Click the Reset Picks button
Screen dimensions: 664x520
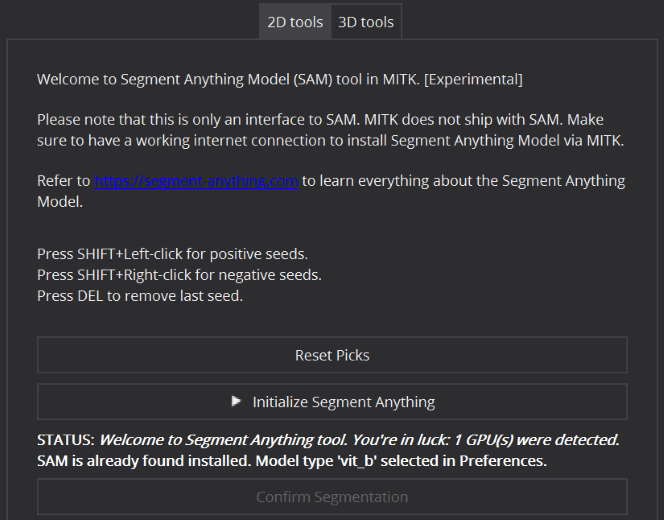pyautogui.click(x=332, y=355)
